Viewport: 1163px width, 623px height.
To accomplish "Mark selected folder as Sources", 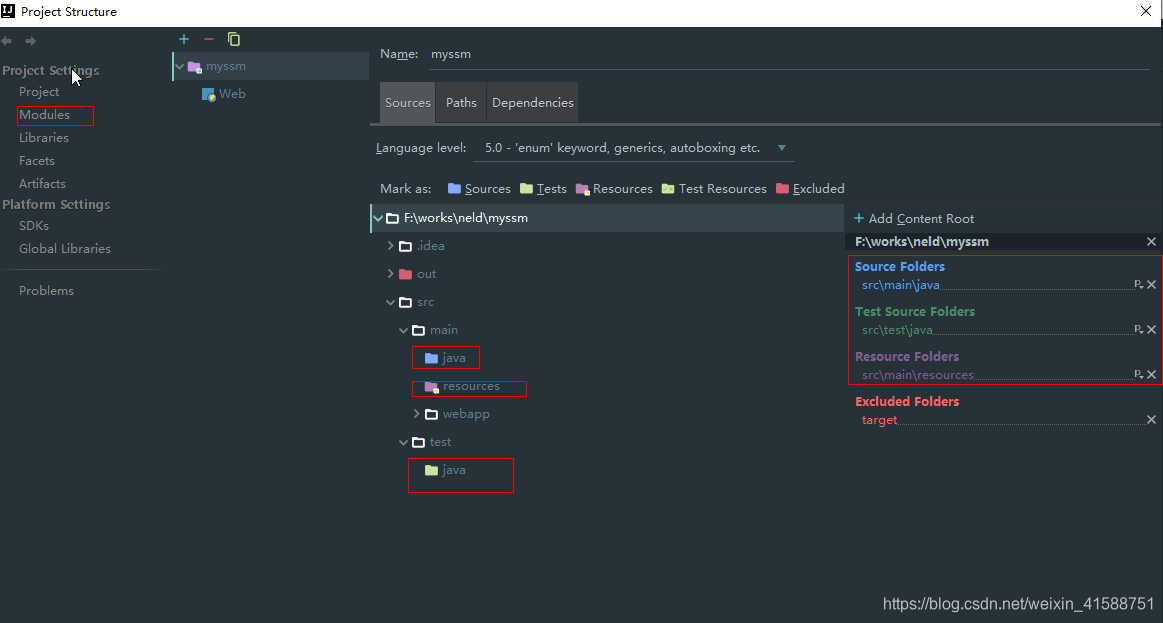I will (x=486, y=188).
